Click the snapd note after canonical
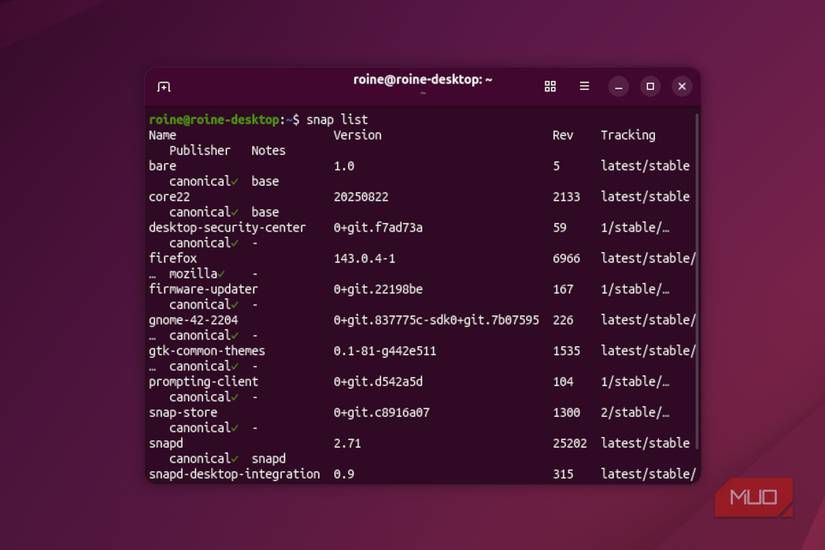 point(268,458)
